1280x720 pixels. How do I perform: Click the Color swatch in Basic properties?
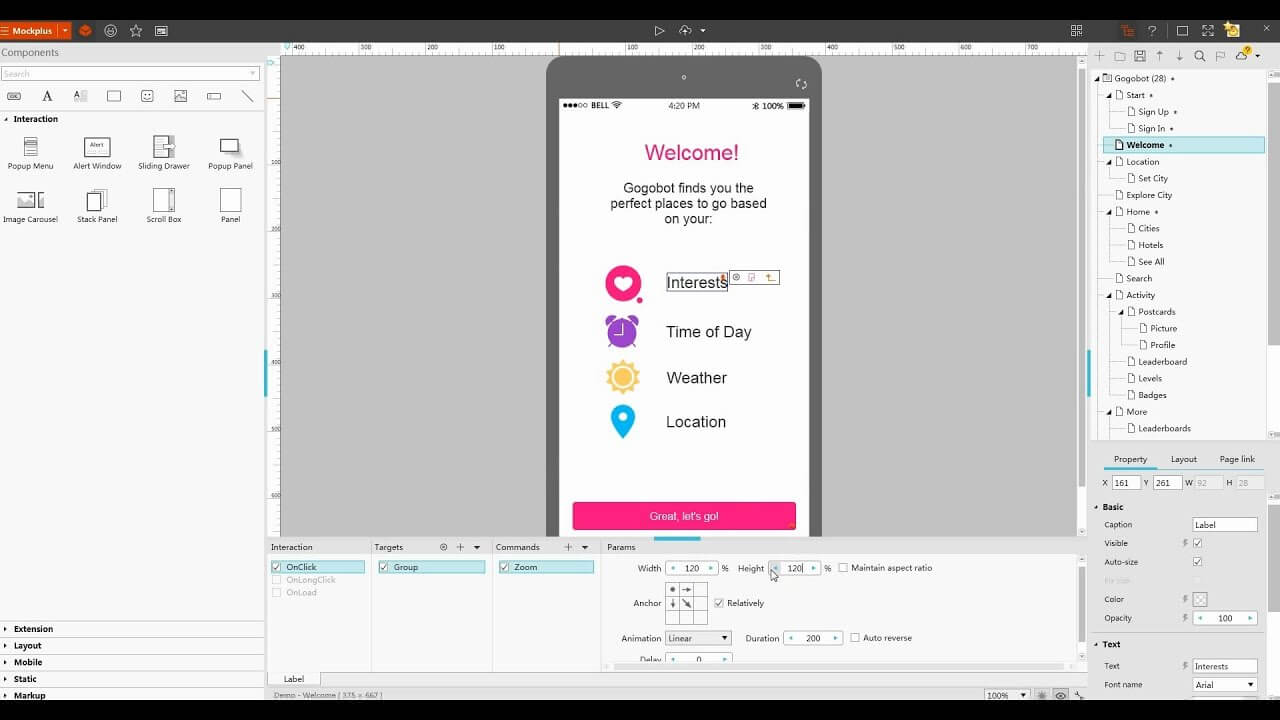point(1200,600)
